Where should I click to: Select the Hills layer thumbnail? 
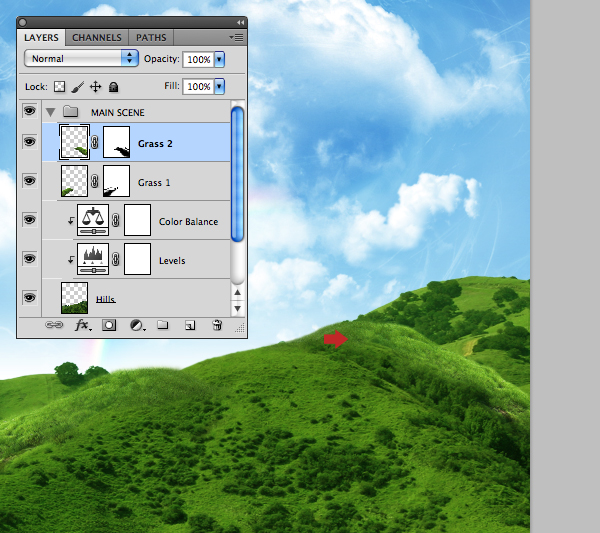(74, 298)
